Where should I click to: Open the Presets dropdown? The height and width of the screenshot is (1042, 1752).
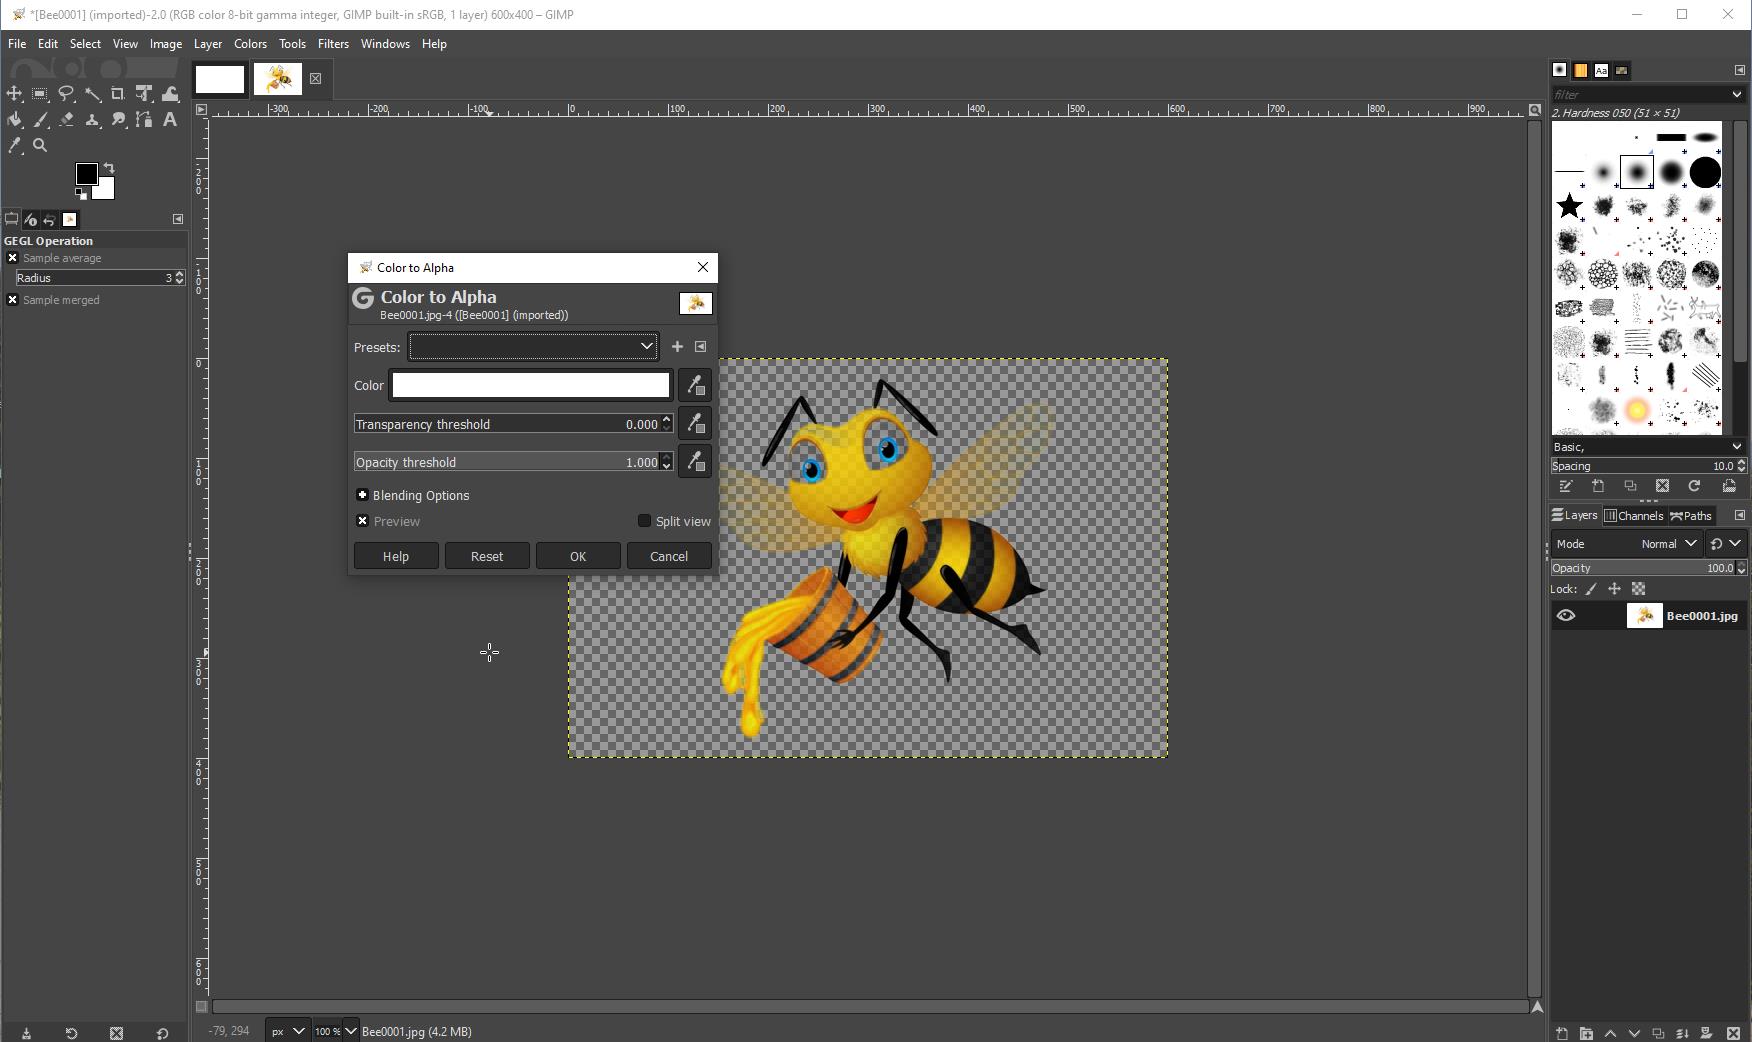[533, 347]
